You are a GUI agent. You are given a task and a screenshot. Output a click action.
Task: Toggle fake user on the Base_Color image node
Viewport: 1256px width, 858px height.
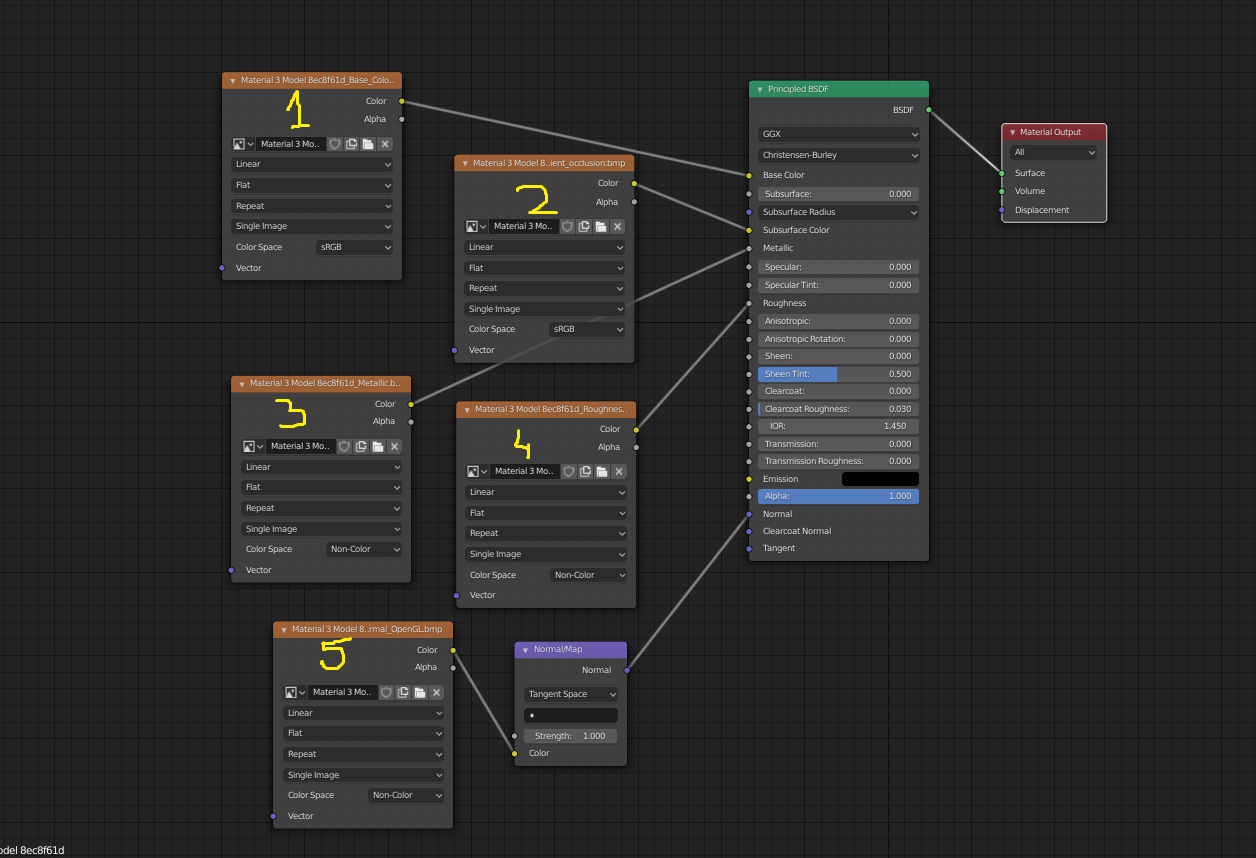pyautogui.click(x=336, y=145)
